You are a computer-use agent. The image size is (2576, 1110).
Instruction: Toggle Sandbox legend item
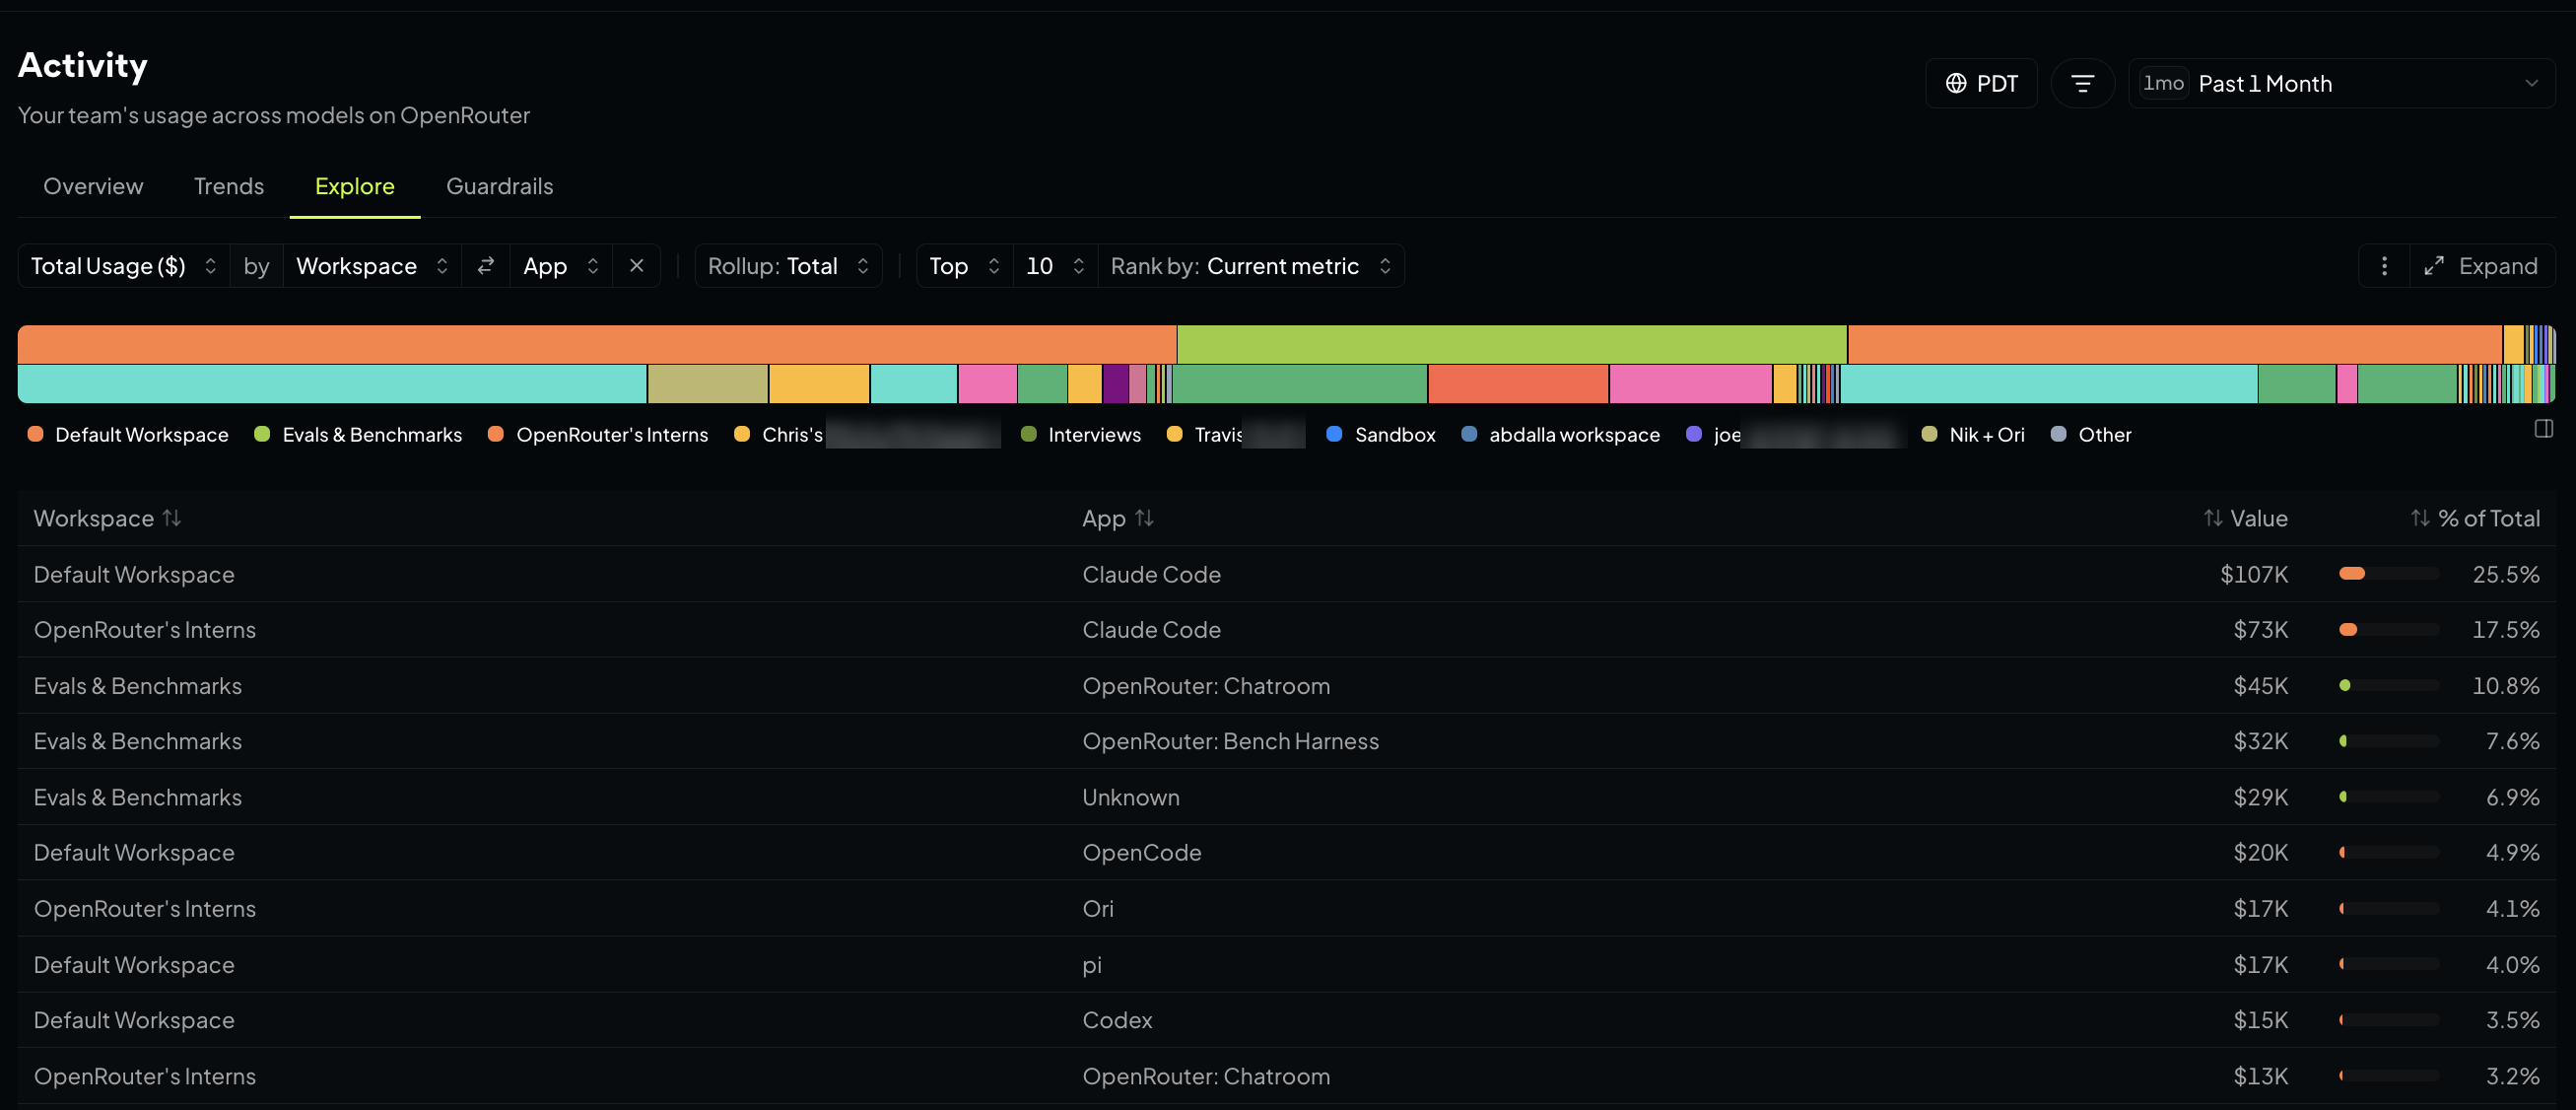click(1381, 434)
